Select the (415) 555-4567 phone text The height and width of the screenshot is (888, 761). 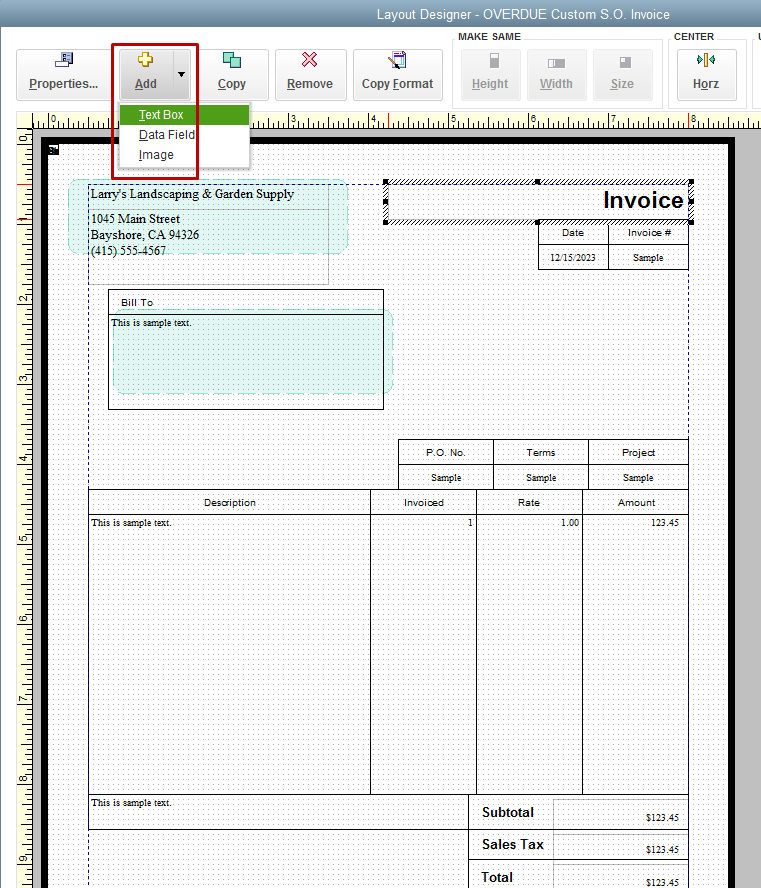pyautogui.click(x=129, y=251)
